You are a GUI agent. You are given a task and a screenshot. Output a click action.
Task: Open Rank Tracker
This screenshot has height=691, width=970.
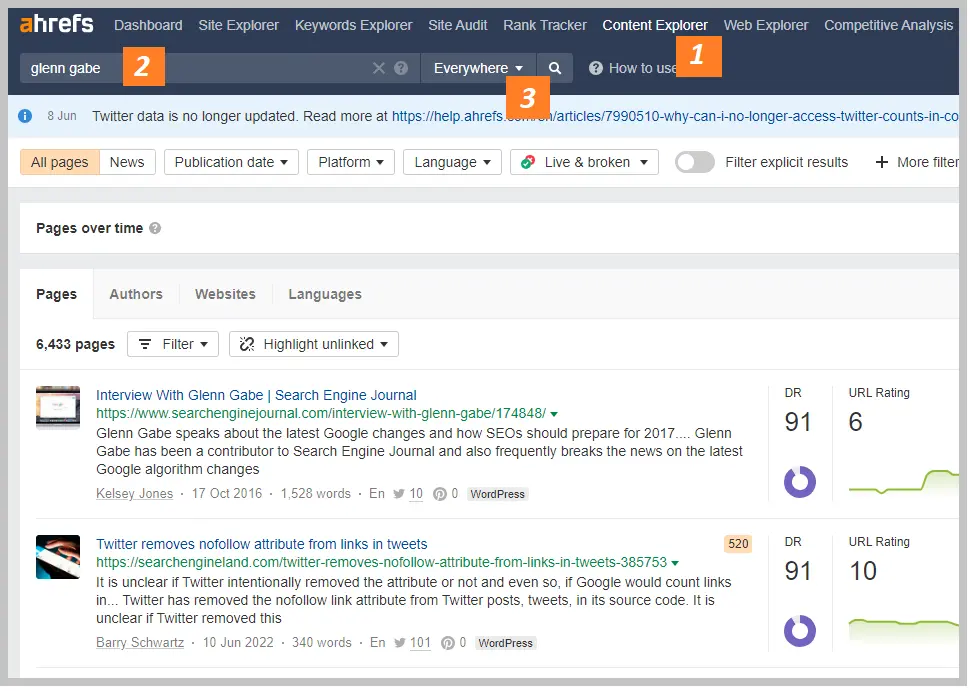coord(545,25)
